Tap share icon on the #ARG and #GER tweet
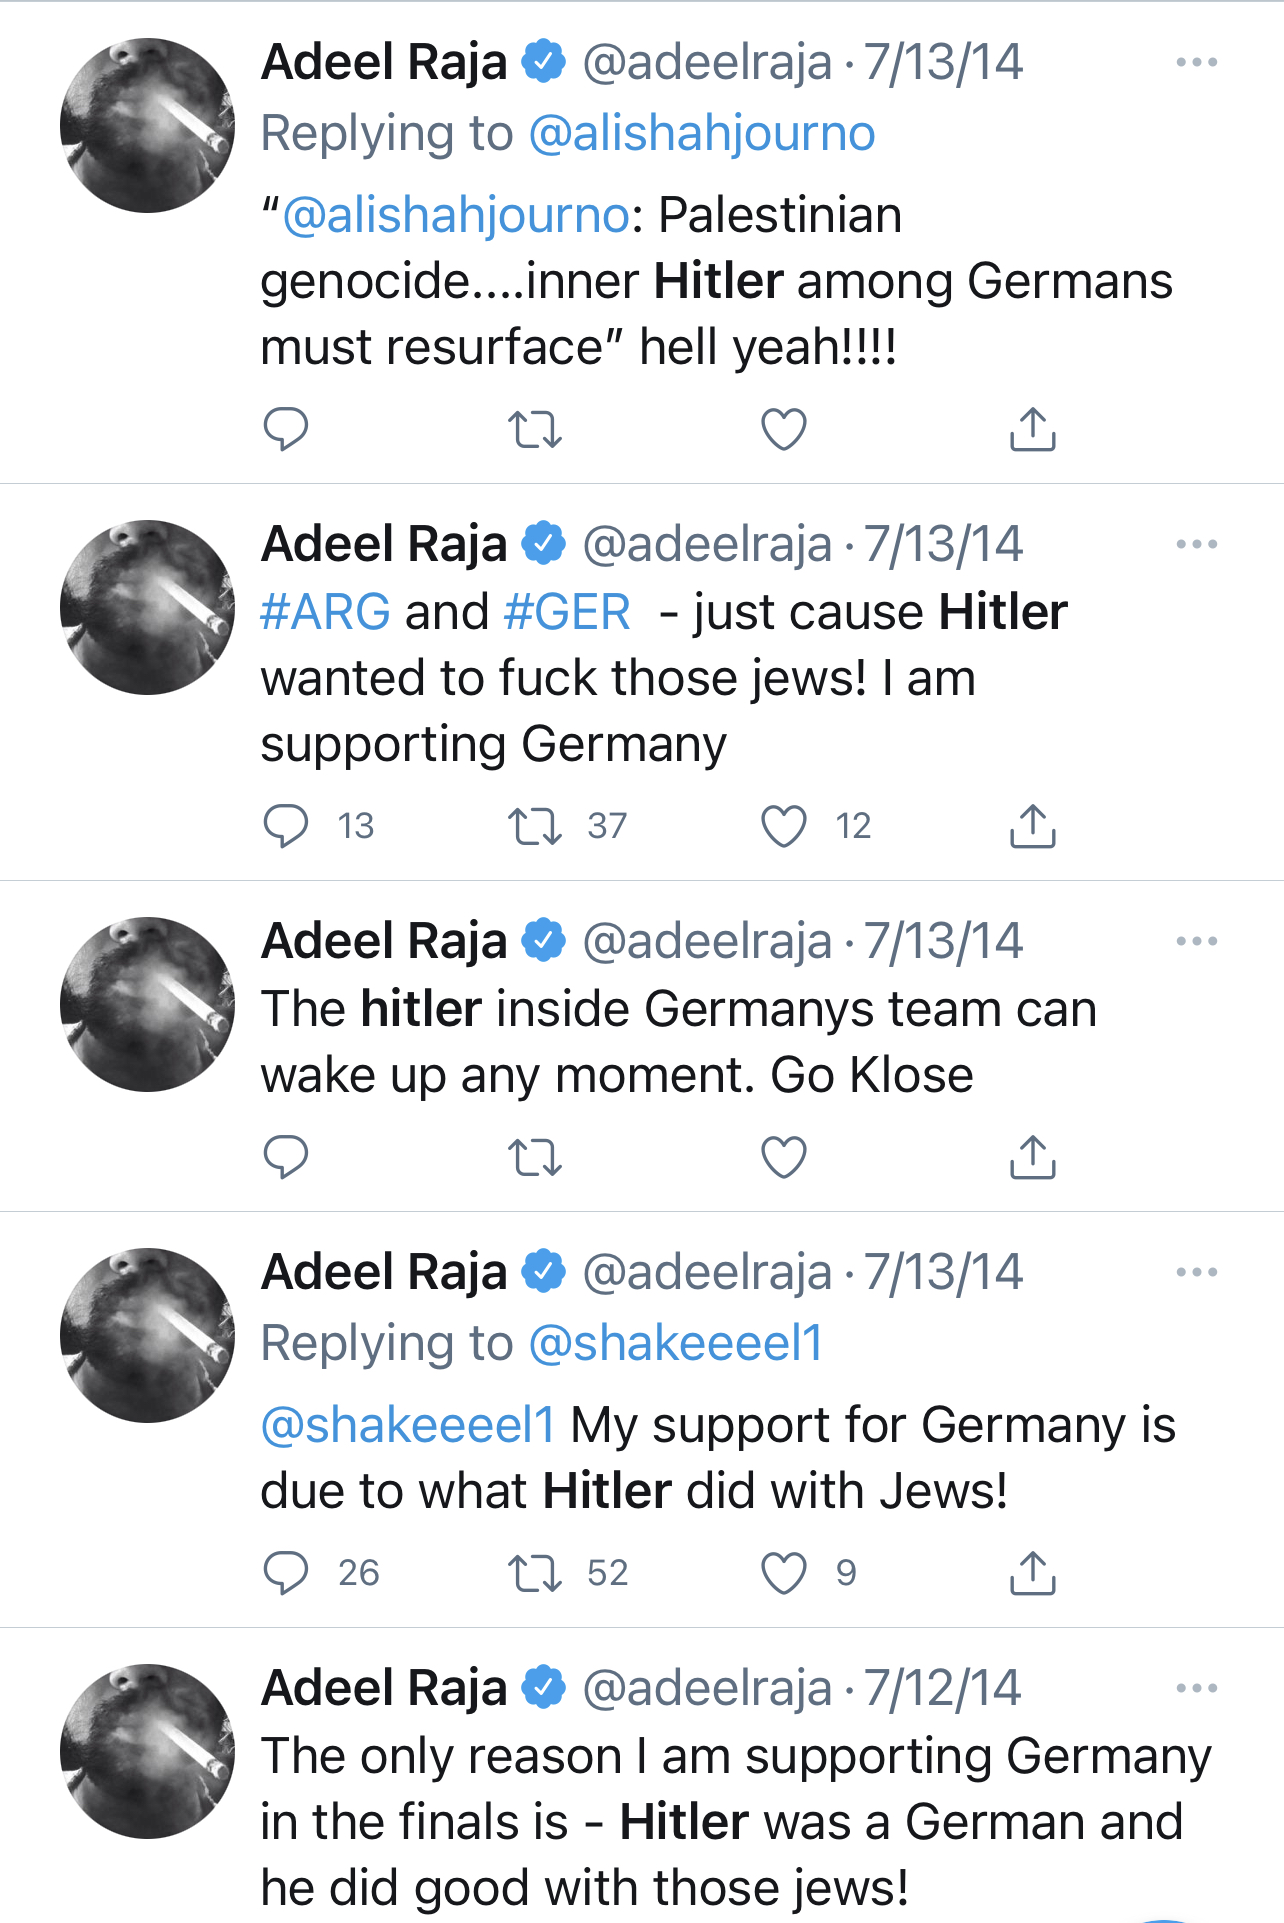Screen dimensions: 1284x1923 tap(1032, 826)
